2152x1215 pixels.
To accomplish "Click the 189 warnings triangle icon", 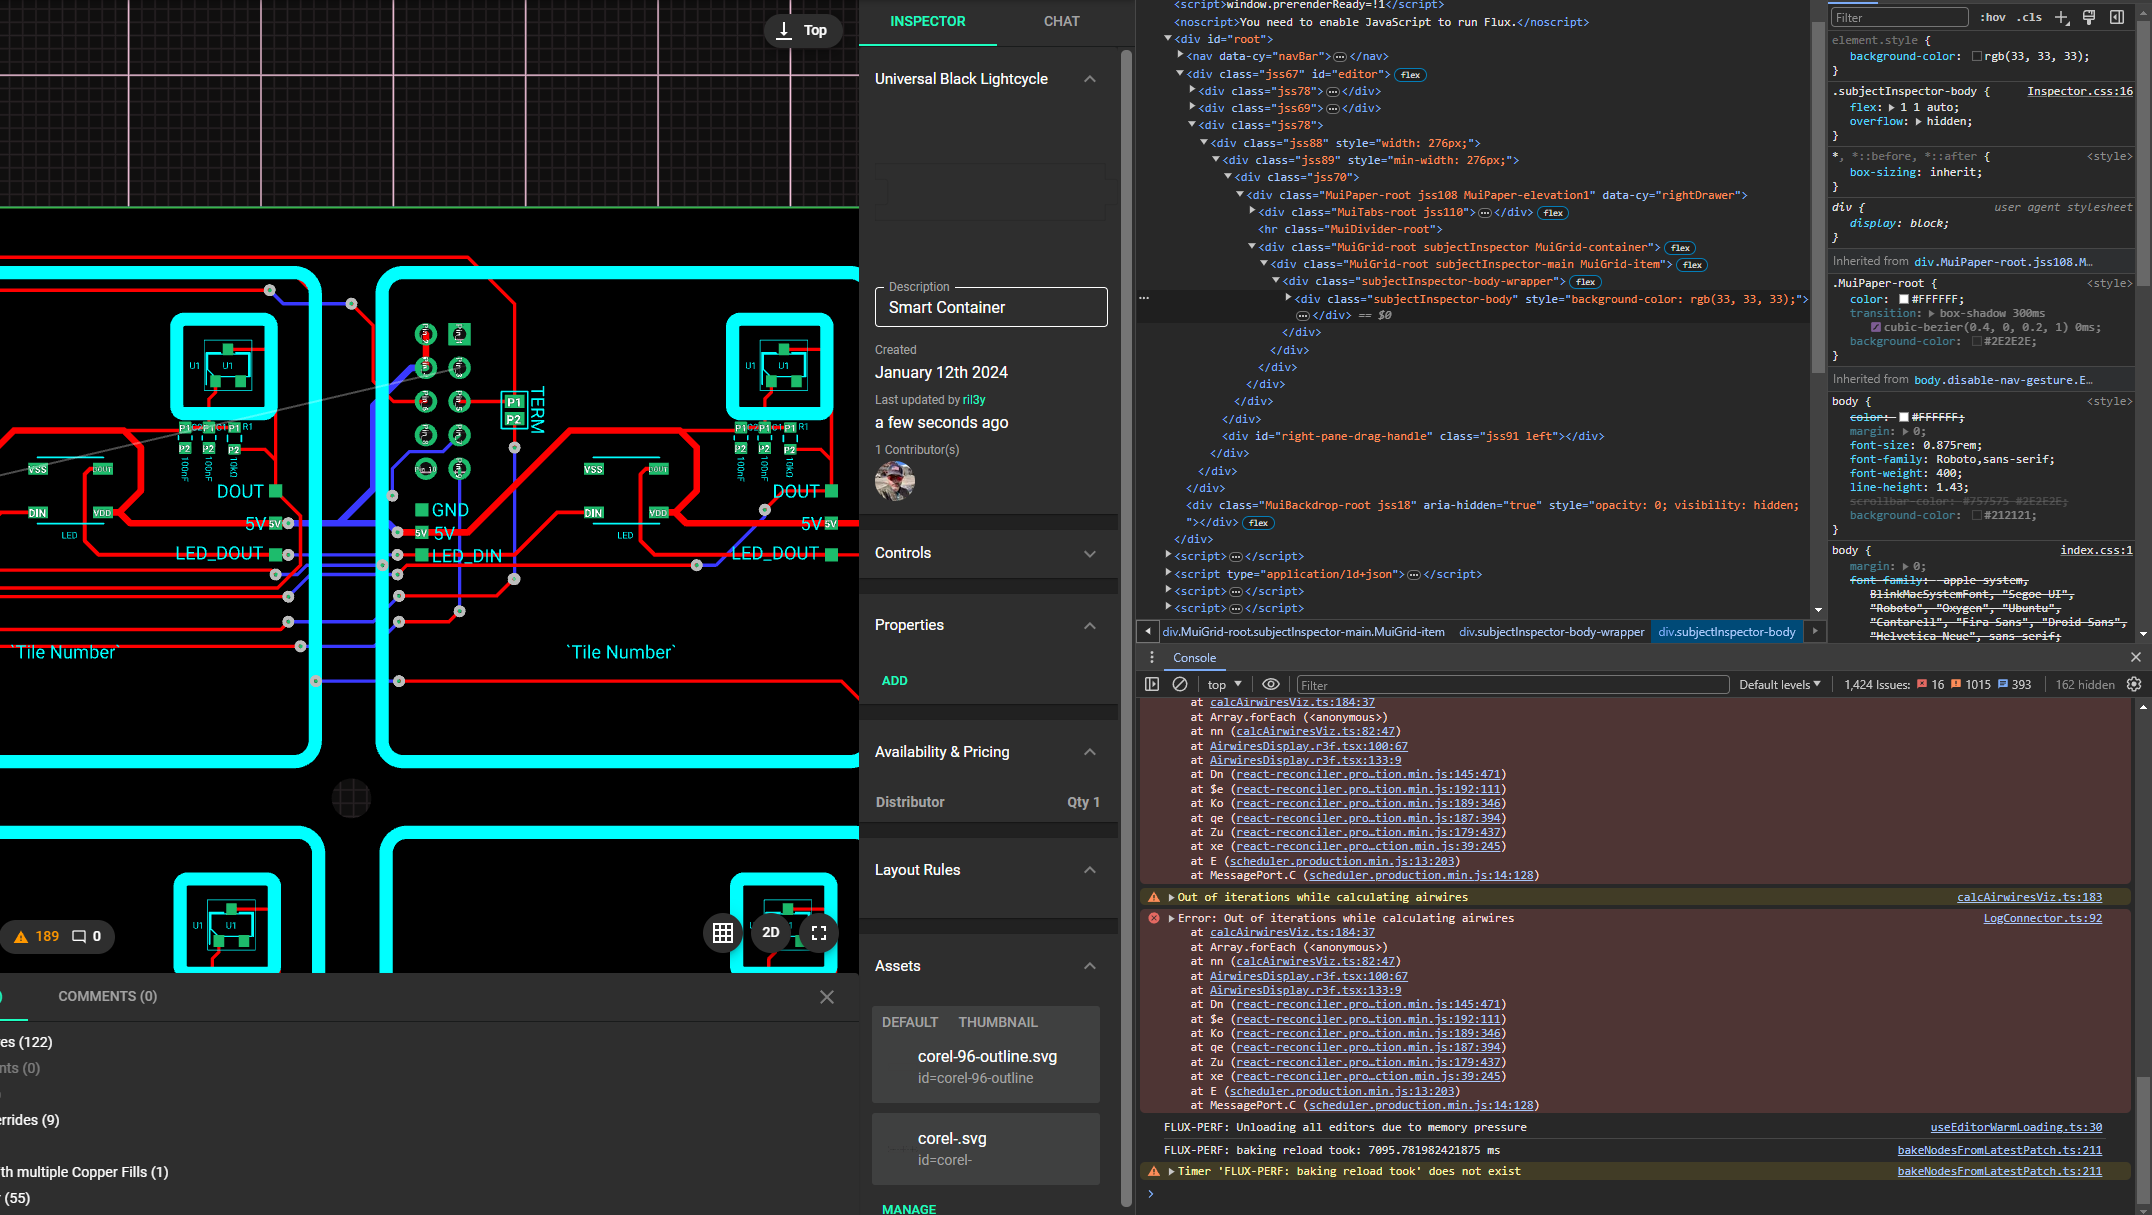I will pyautogui.click(x=21, y=937).
